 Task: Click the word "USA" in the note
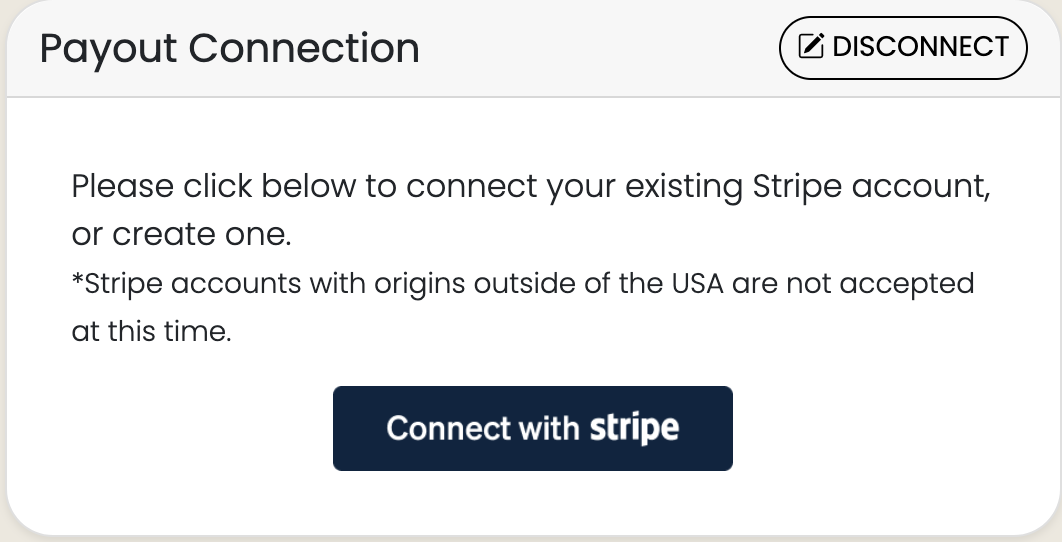coord(698,283)
